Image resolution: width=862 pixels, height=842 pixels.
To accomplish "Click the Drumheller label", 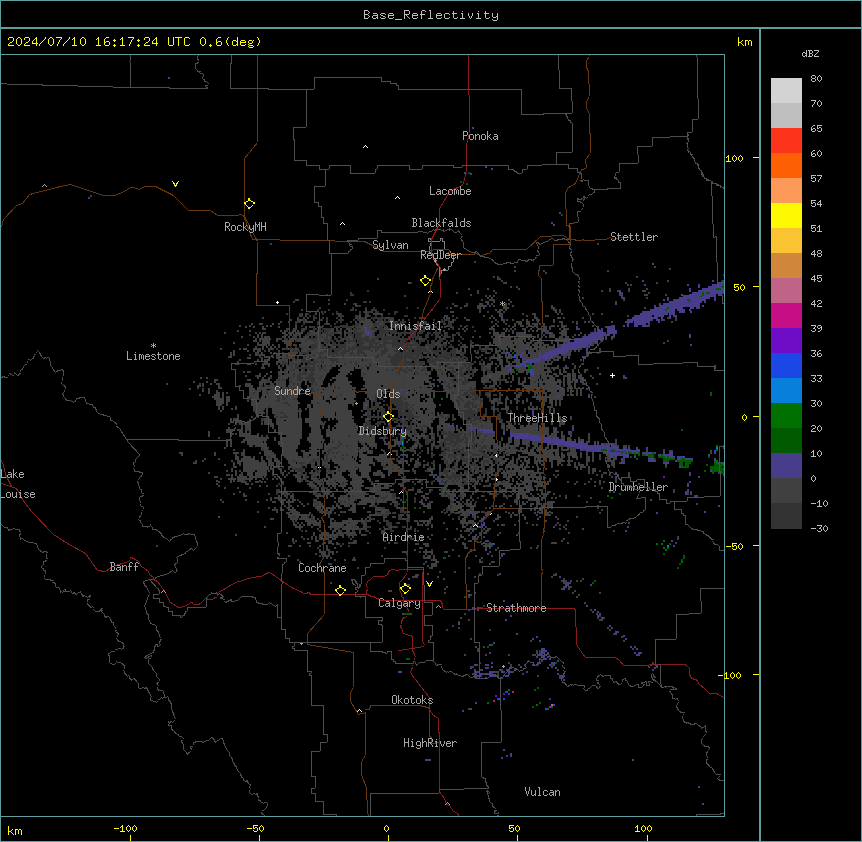I will (x=638, y=487).
